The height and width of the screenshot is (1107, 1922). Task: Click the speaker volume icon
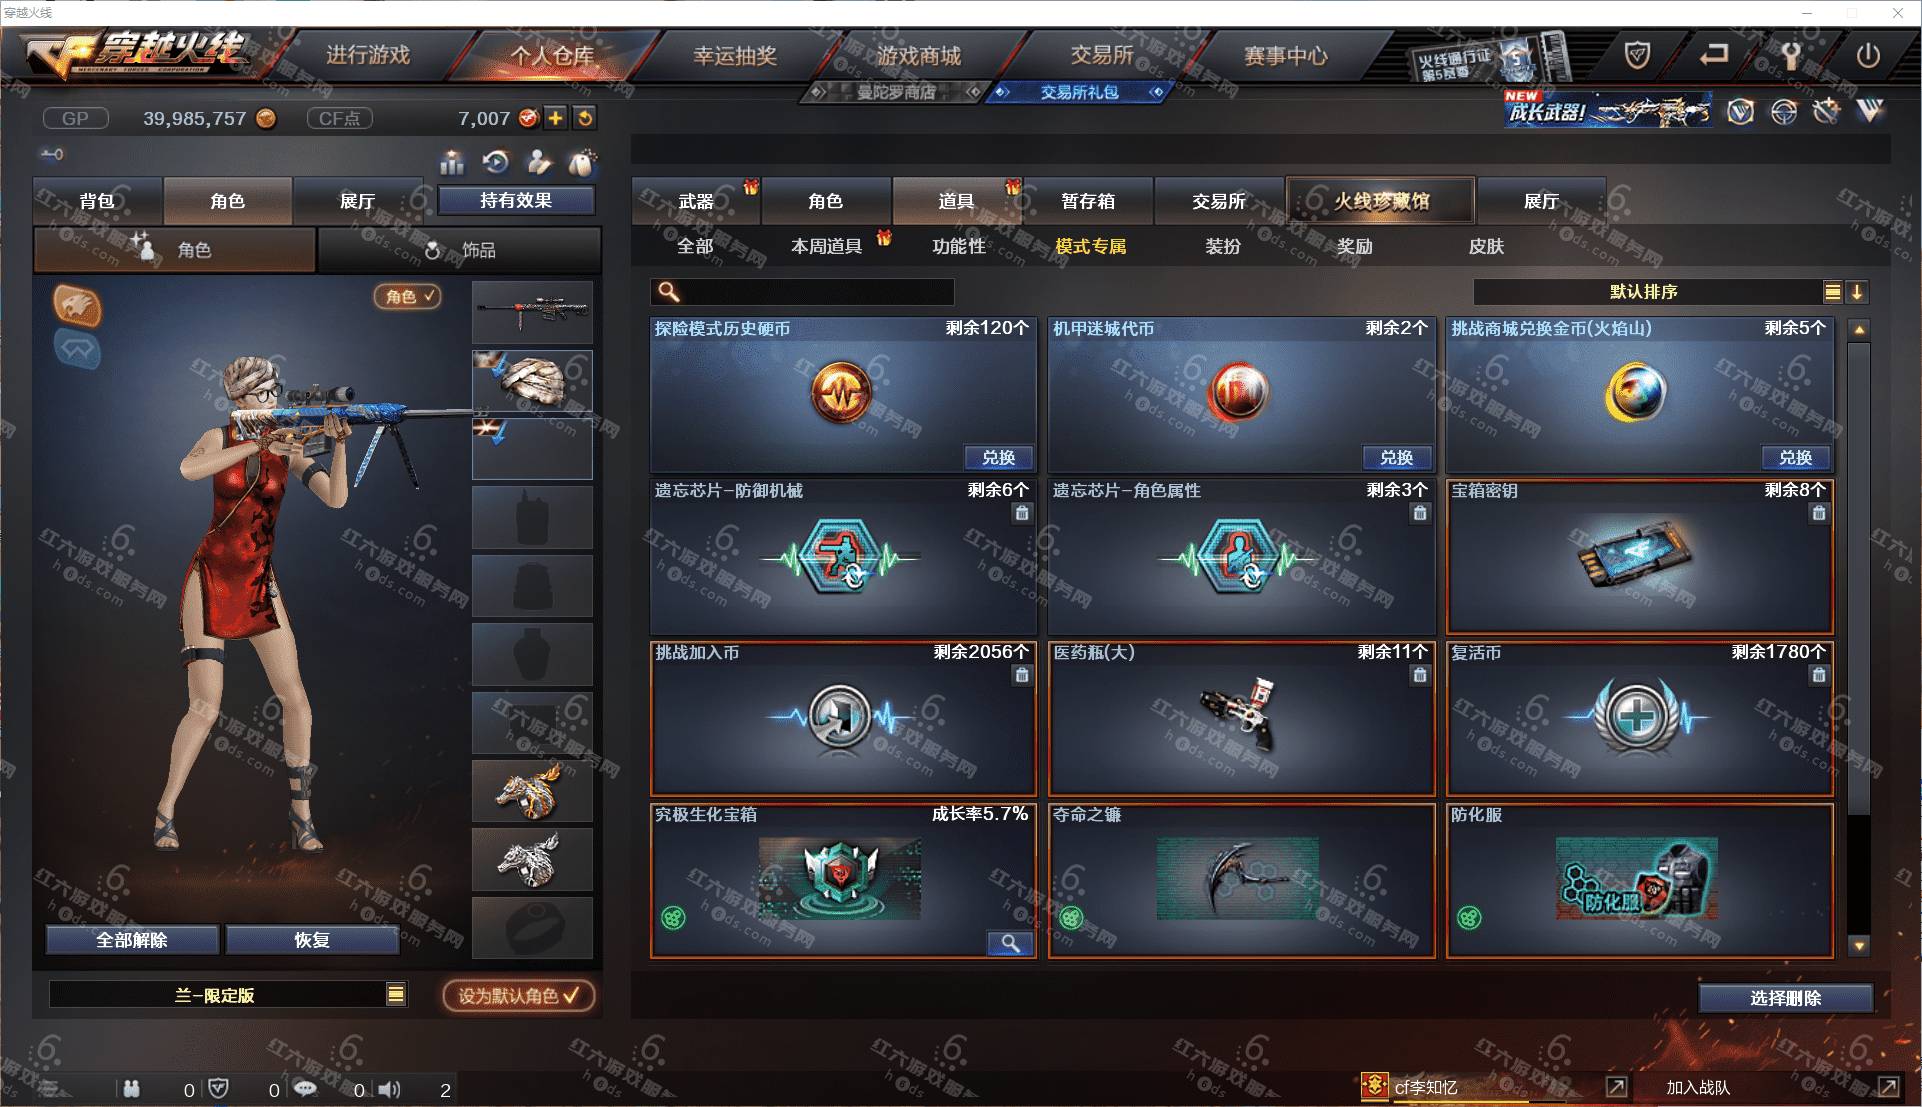[390, 1089]
